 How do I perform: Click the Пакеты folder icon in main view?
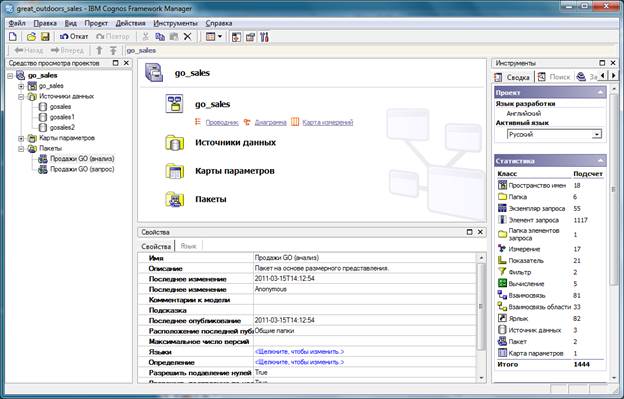[x=174, y=199]
